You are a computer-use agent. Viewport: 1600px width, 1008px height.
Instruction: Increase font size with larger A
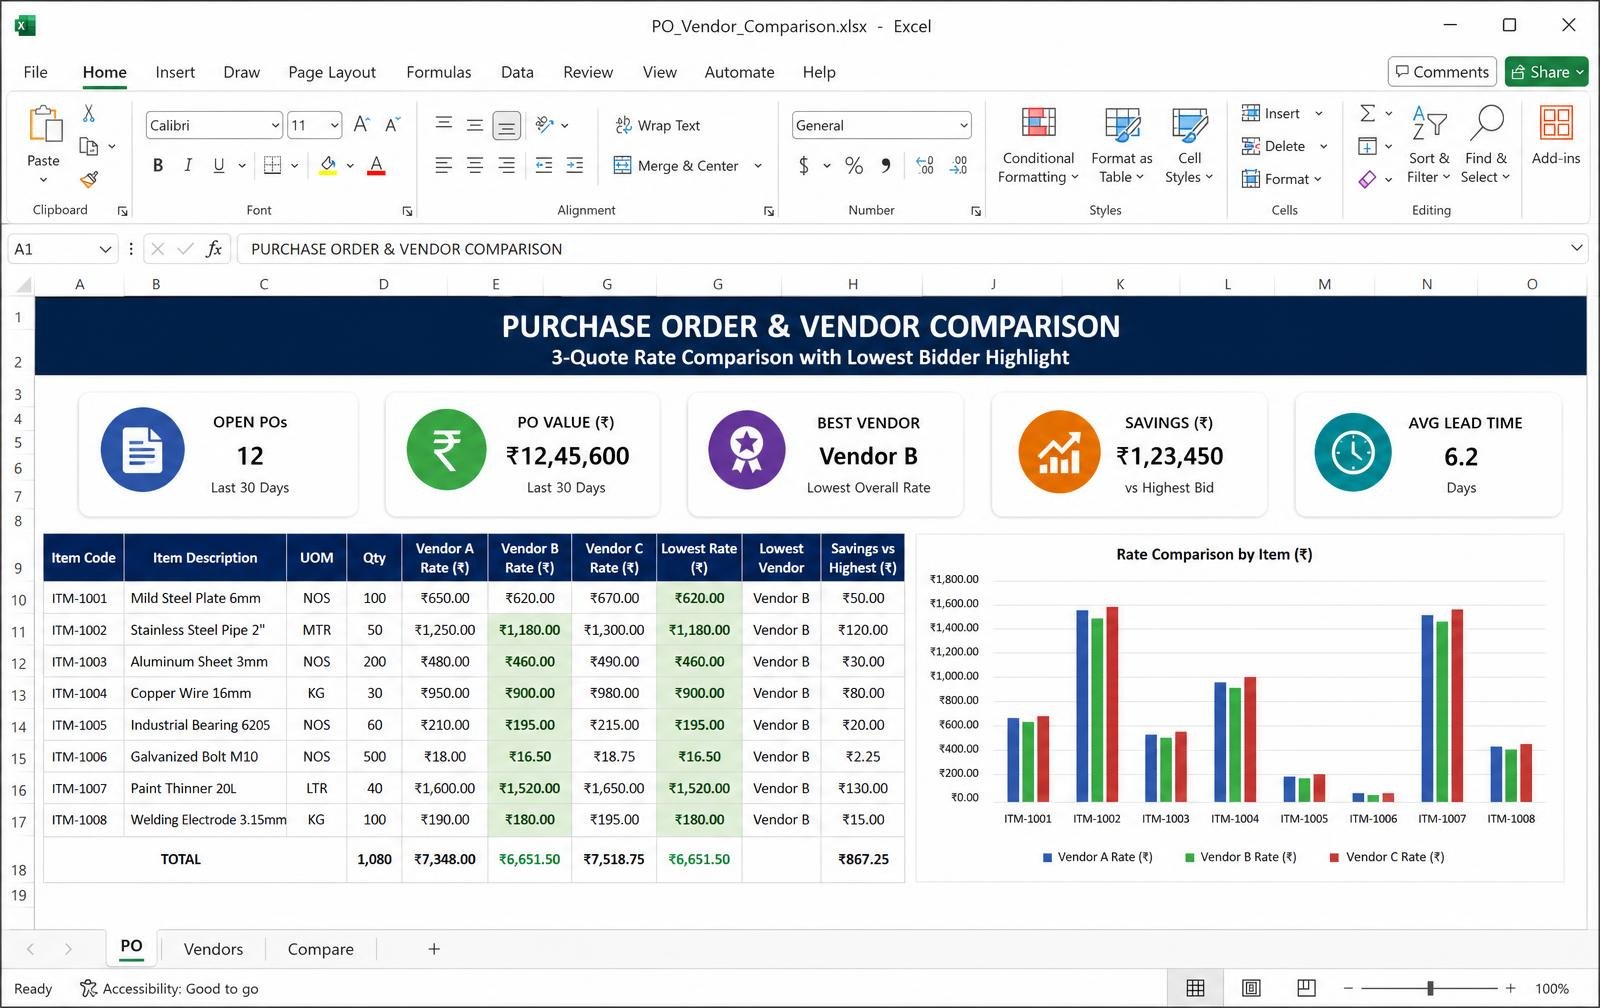click(362, 124)
